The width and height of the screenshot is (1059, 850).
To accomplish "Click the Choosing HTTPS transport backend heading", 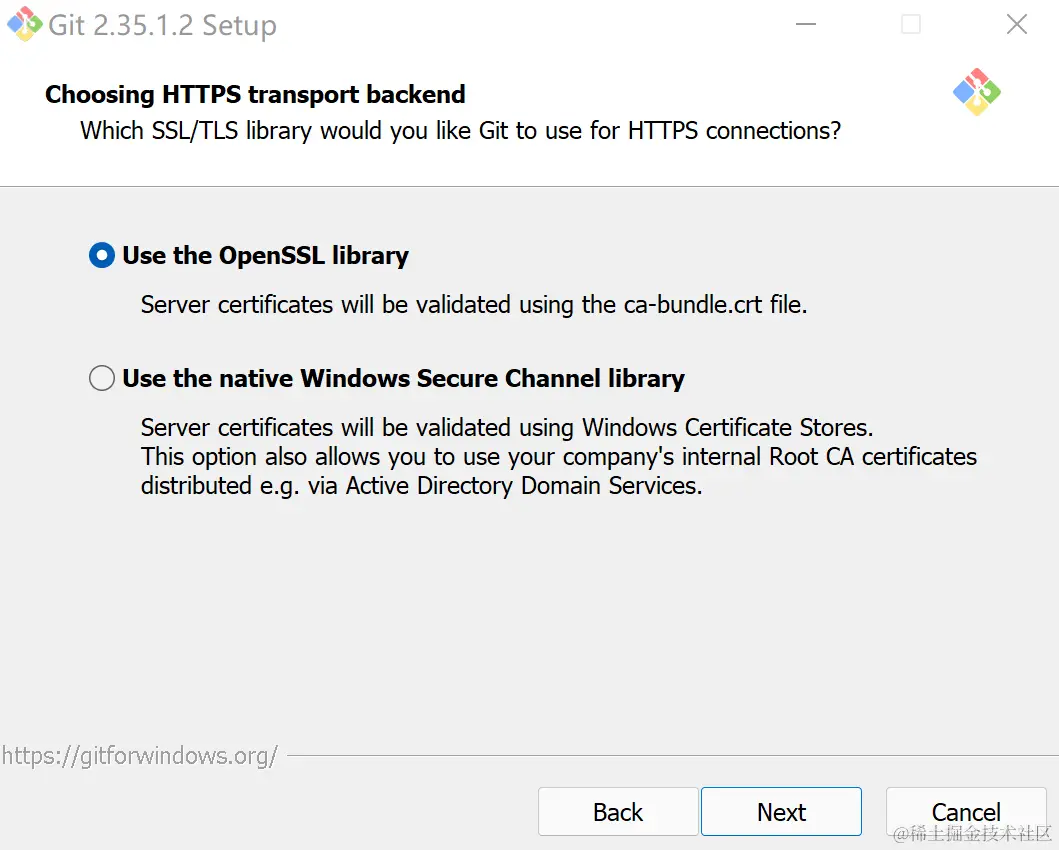I will [x=255, y=95].
